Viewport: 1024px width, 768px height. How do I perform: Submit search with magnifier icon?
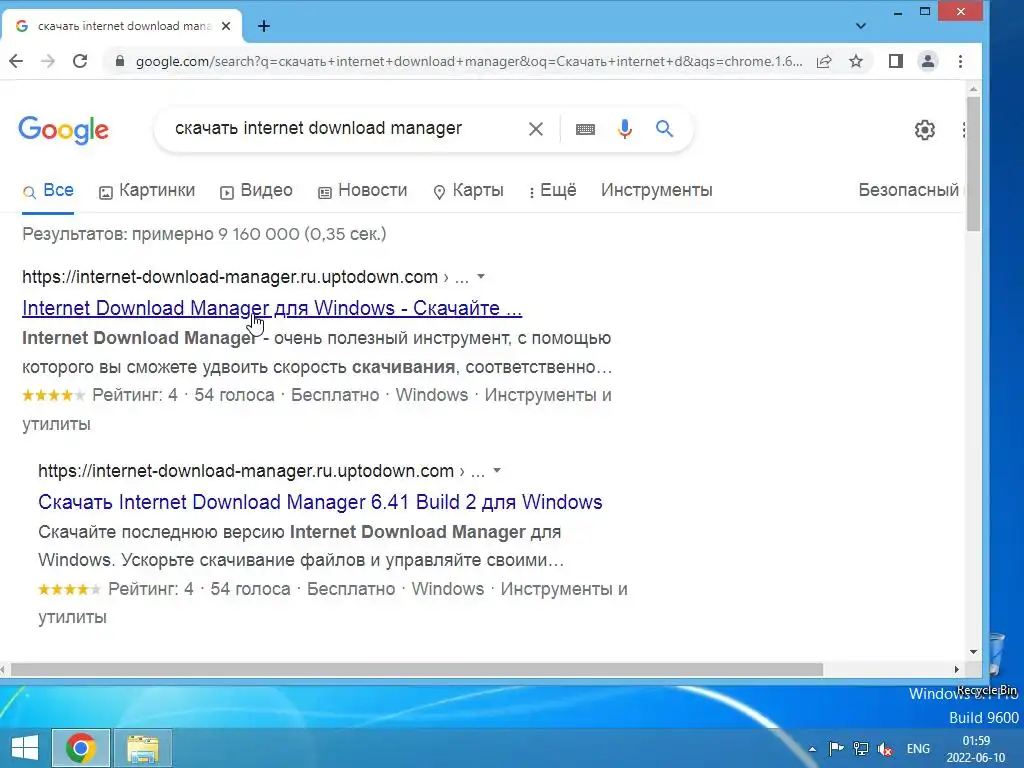coord(664,129)
